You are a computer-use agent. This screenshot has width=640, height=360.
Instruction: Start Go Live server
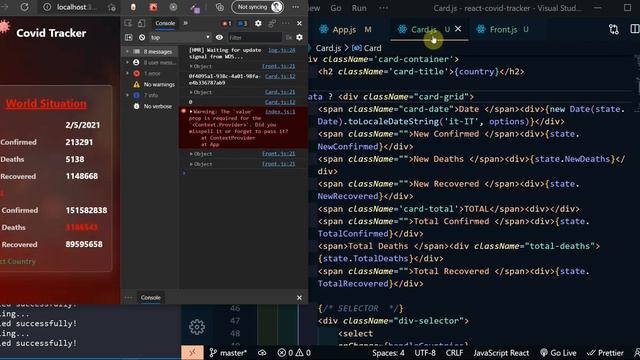pyautogui.click(x=558, y=353)
